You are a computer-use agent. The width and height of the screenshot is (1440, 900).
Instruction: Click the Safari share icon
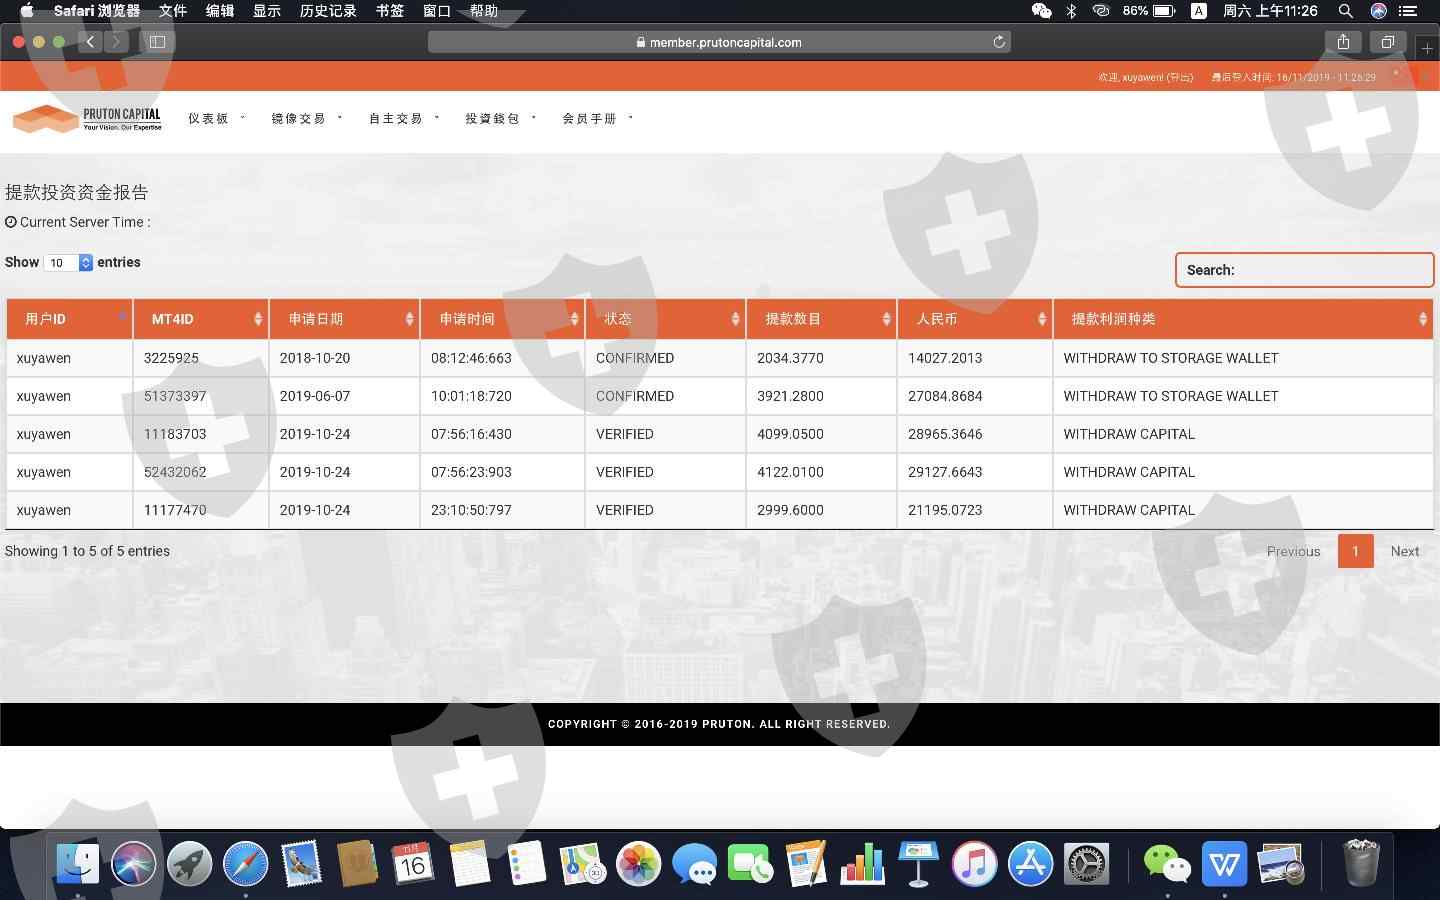[x=1343, y=42]
